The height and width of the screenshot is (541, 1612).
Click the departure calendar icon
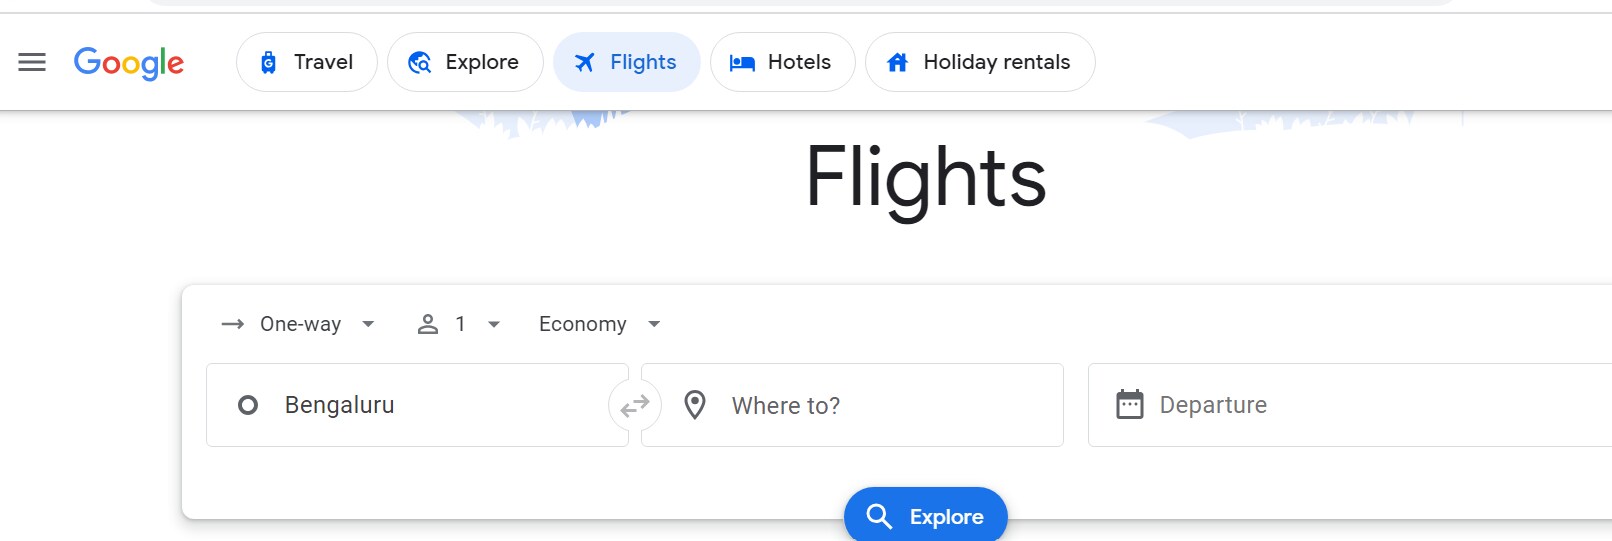pos(1130,405)
